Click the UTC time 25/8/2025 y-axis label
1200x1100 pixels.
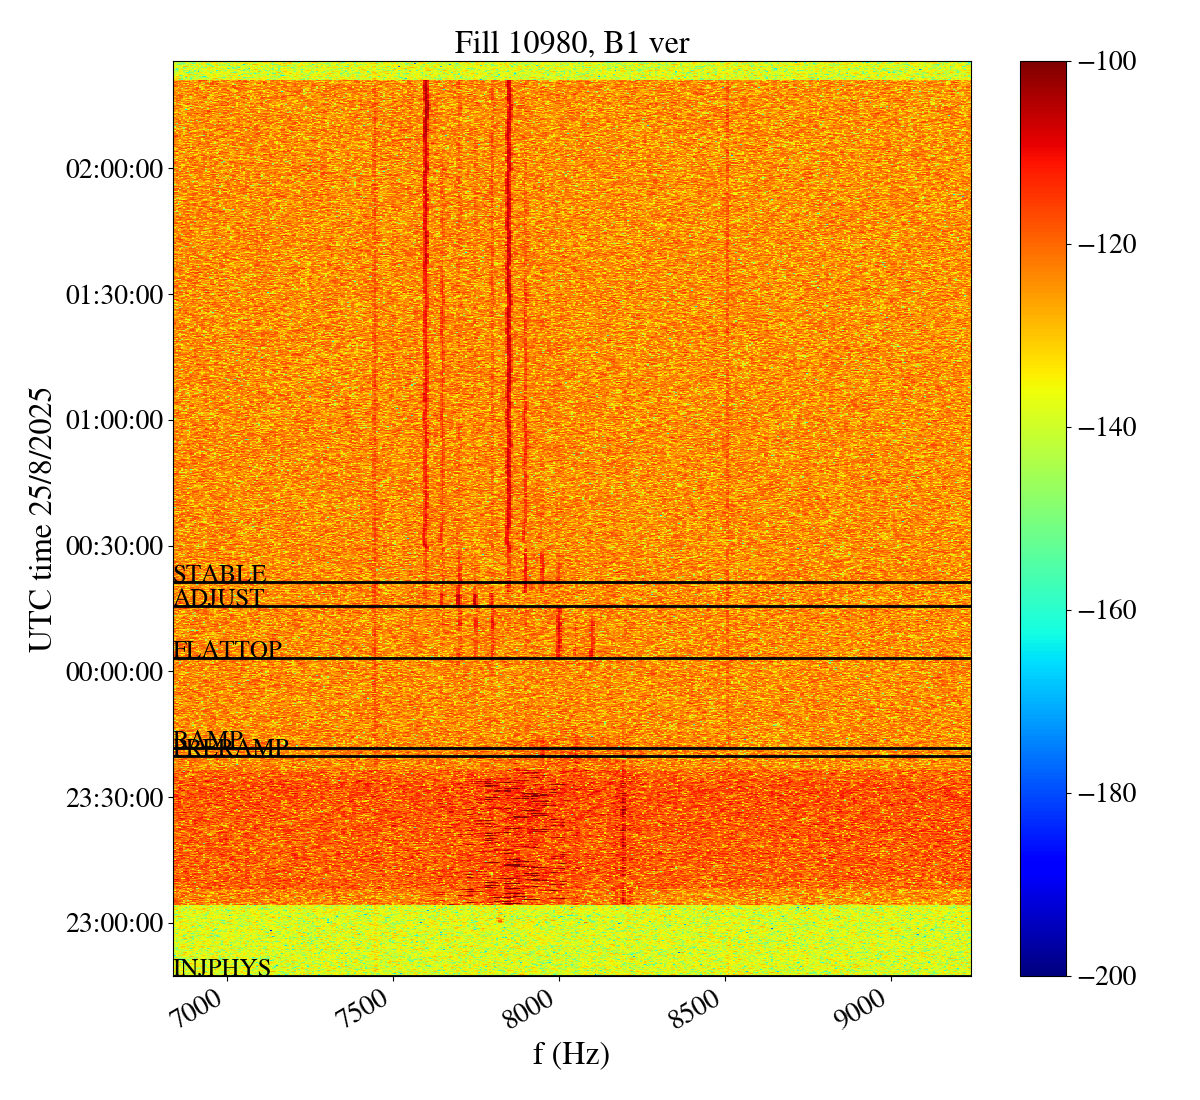(x=41, y=519)
